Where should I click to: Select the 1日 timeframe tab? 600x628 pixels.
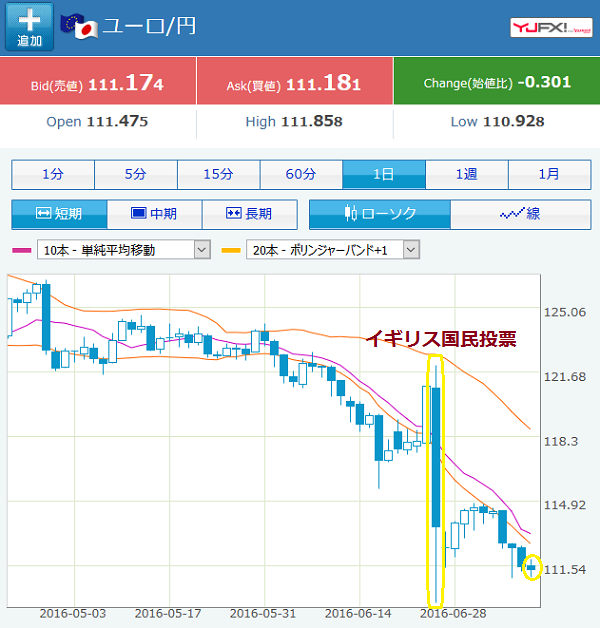pyautogui.click(x=384, y=174)
